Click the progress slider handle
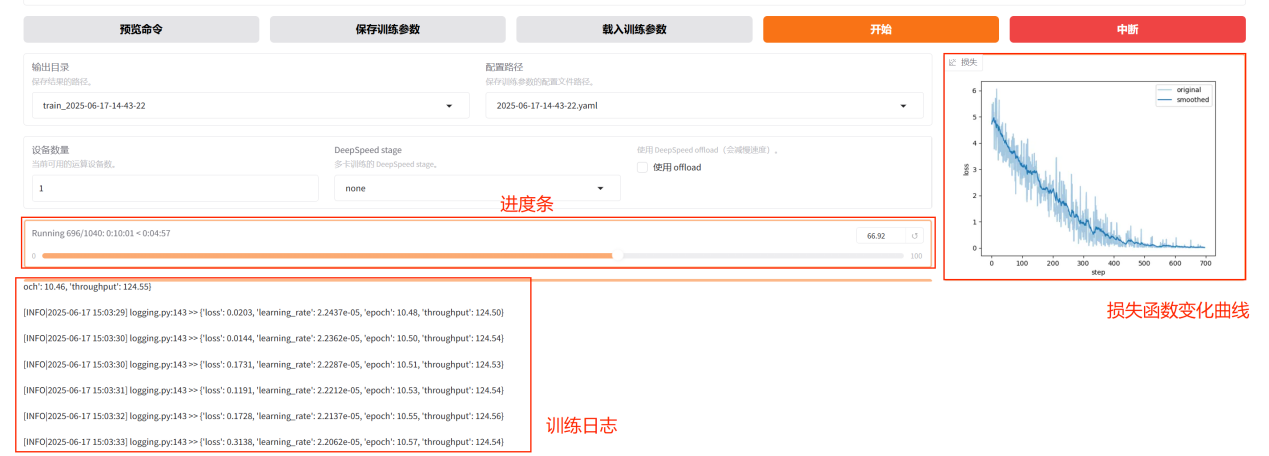The height and width of the screenshot is (456, 1269). click(617, 256)
